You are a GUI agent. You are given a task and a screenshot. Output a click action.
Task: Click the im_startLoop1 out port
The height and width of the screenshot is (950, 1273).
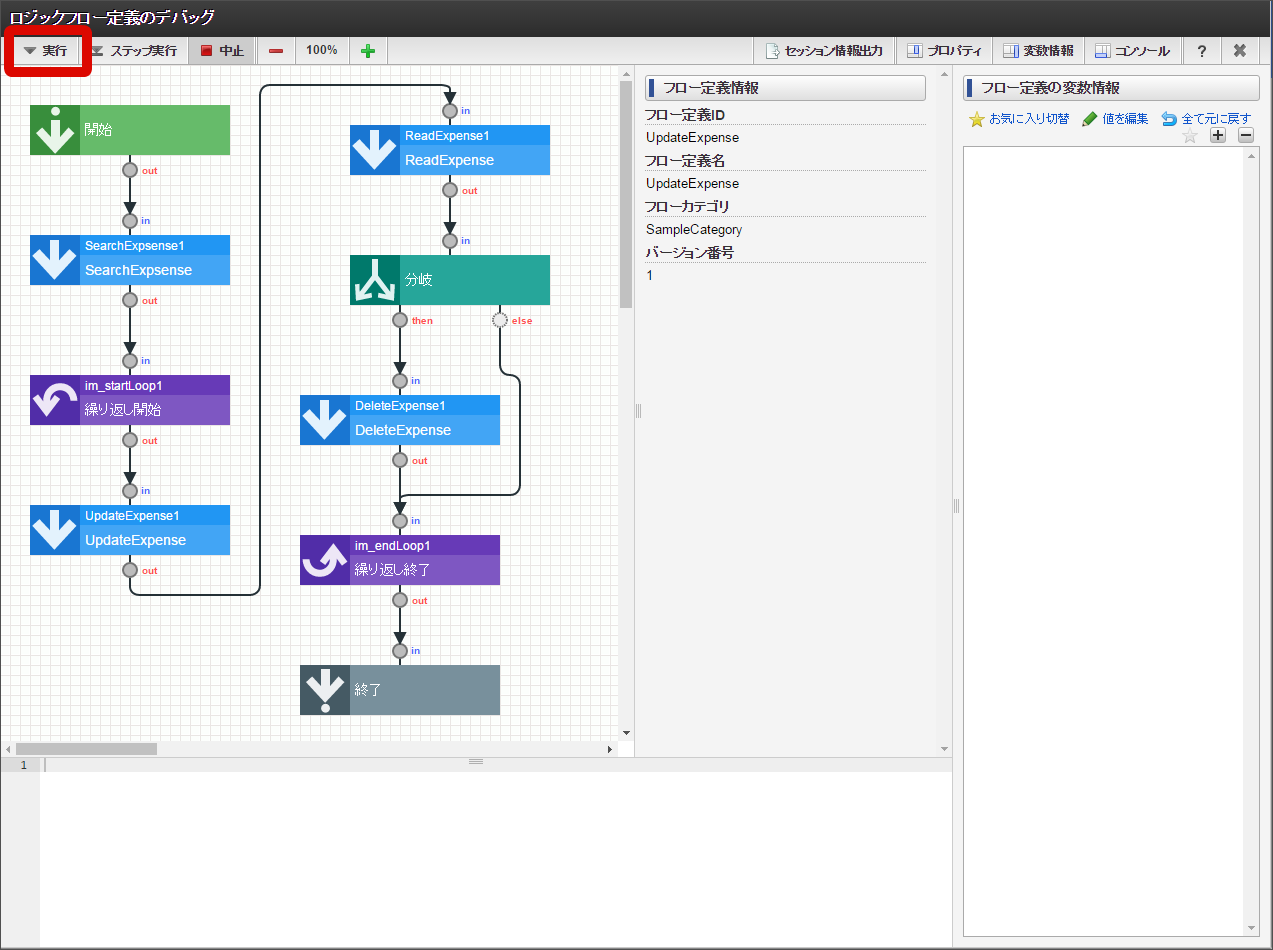coord(130,440)
